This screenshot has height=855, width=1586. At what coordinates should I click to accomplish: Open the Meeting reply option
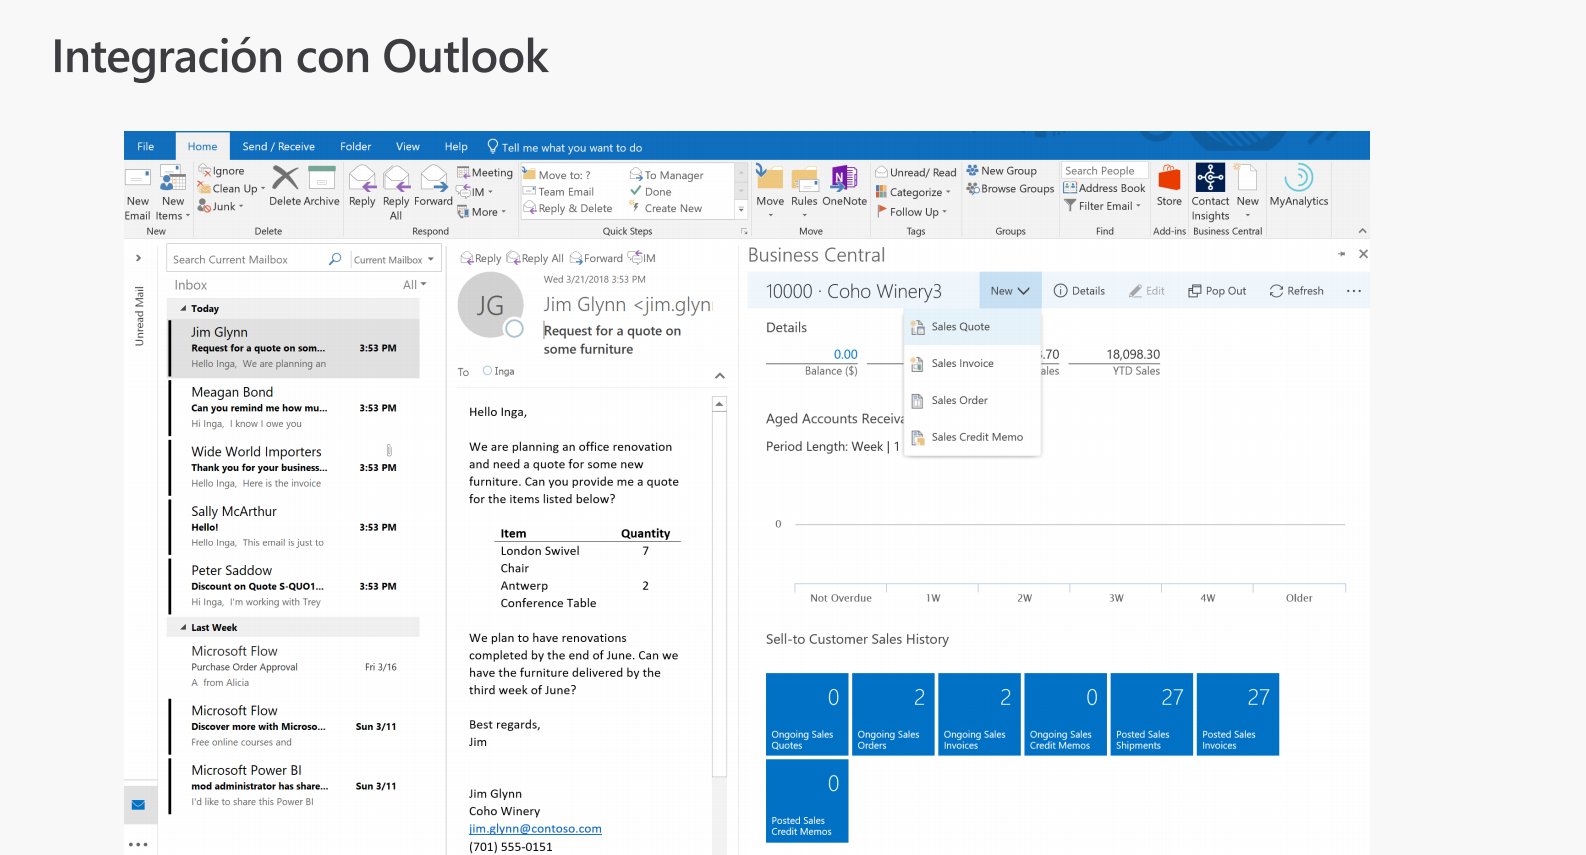[485, 172]
